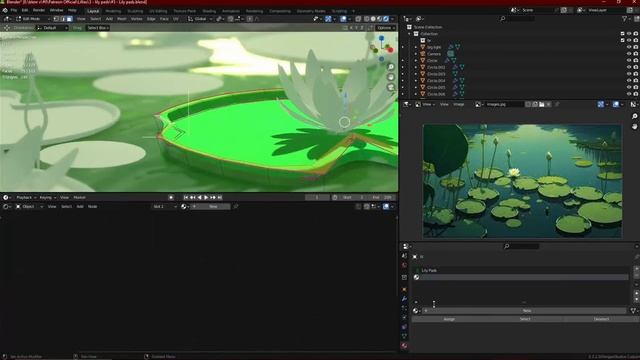Click the outliner search field
The height and width of the screenshot is (360, 640).
[517, 19]
